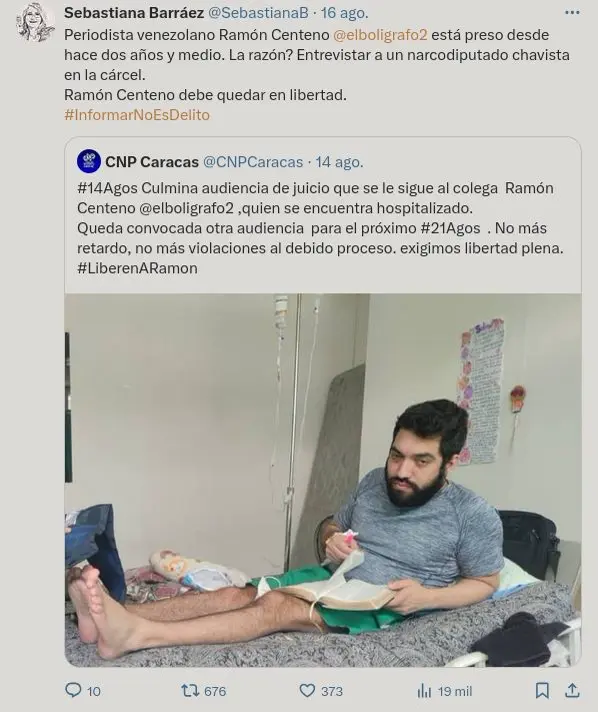Open the hospital photo in quoted tweet
Image resolution: width=598 pixels, height=712 pixels.
click(323, 480)
